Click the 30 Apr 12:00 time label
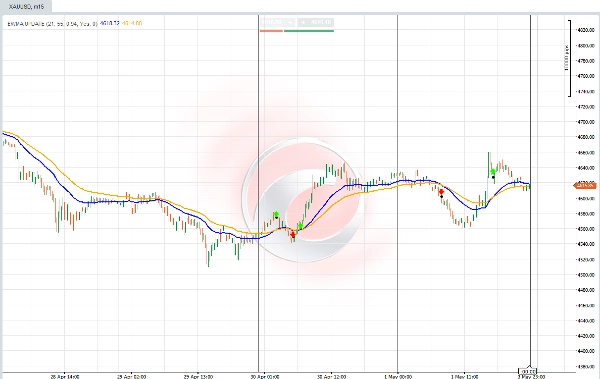 (x=332, y=377)
